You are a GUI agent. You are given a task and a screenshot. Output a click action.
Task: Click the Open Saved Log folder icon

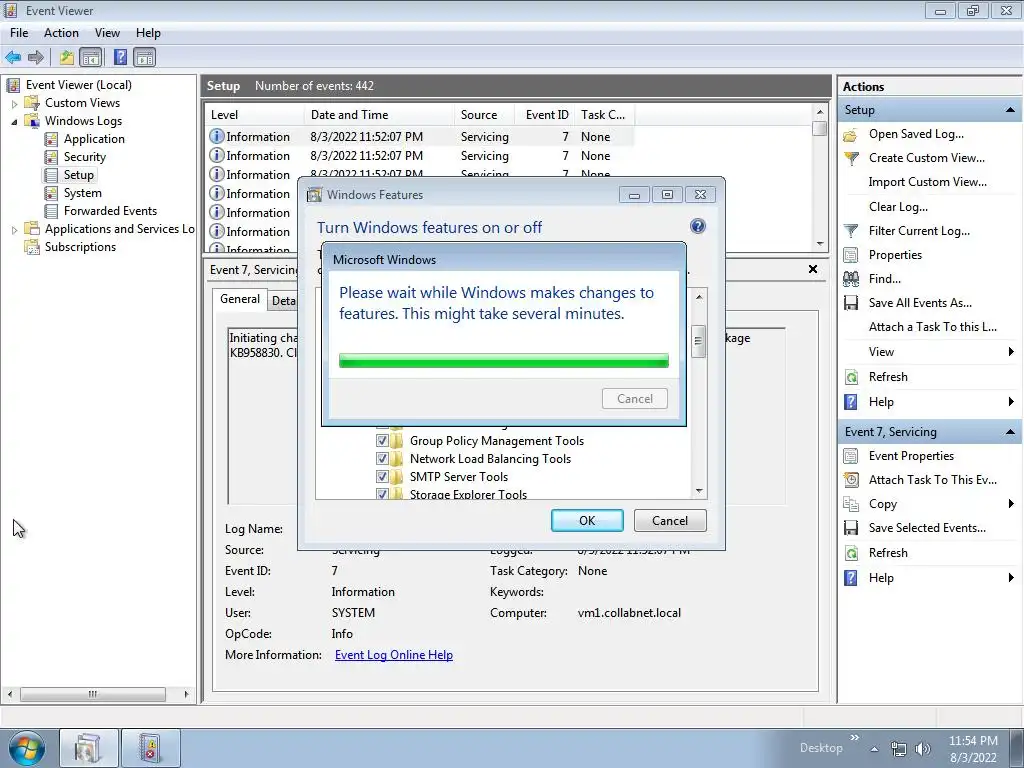tap(850, 135)
